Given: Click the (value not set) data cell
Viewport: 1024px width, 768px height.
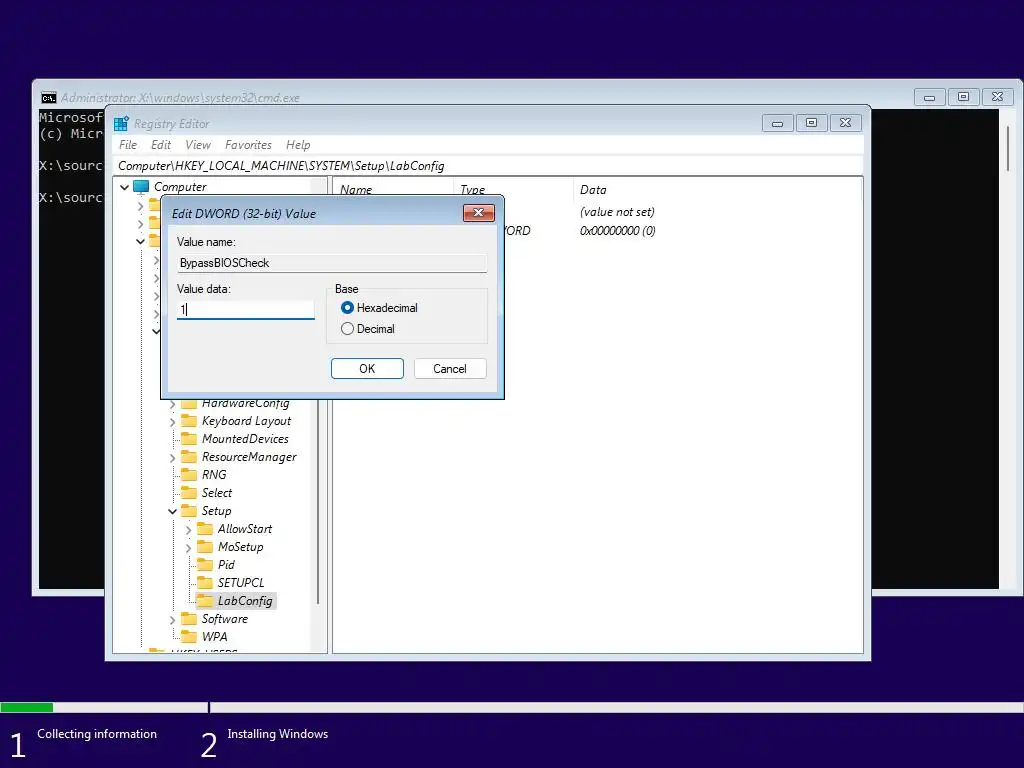Looking at the screenshot, I should click(617, 212).
